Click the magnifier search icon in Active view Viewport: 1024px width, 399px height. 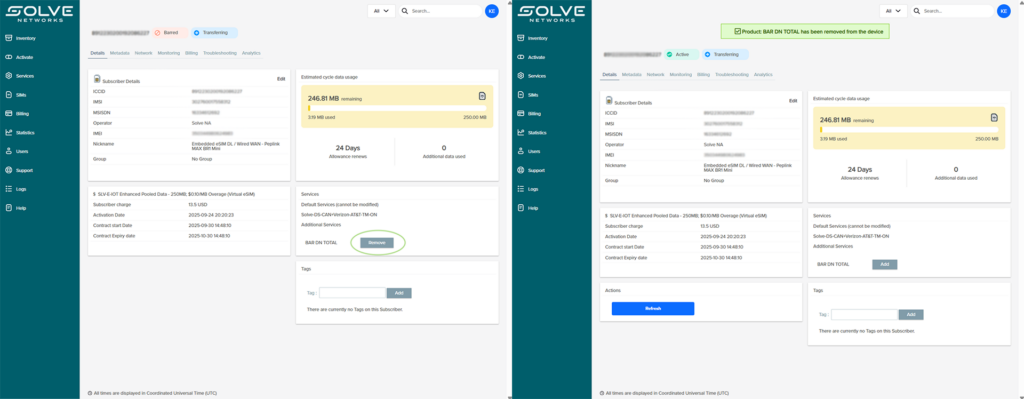918,11
